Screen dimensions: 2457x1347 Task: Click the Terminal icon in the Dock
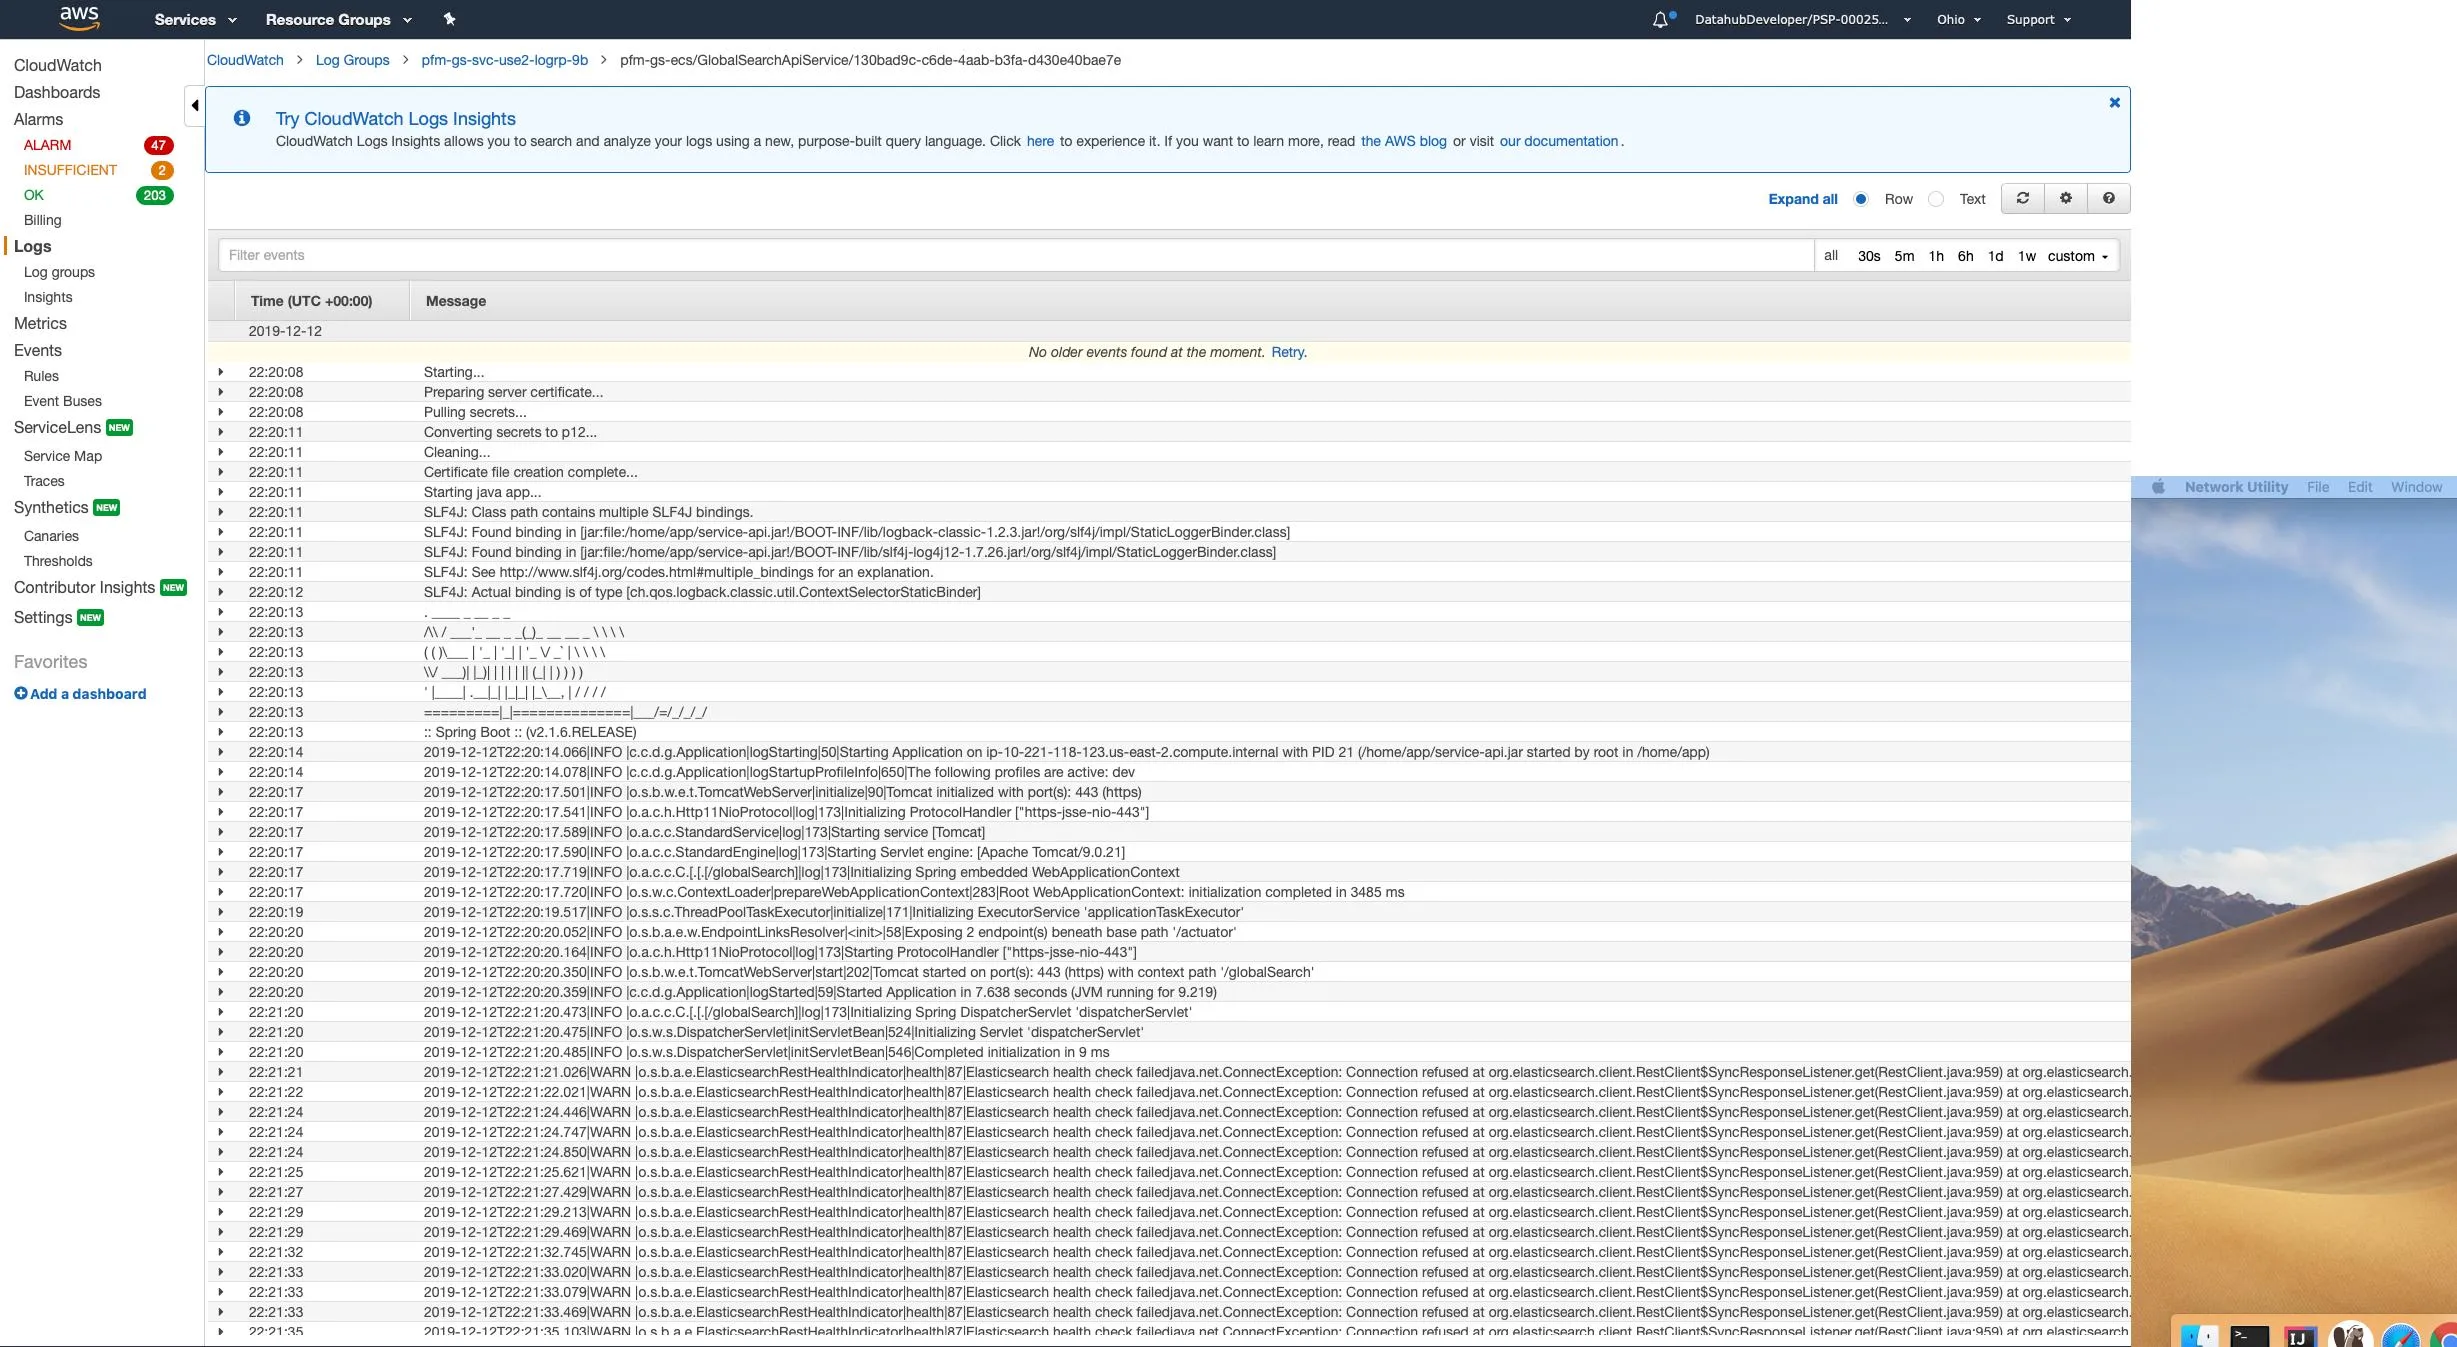click(x=2249, y=1336)
